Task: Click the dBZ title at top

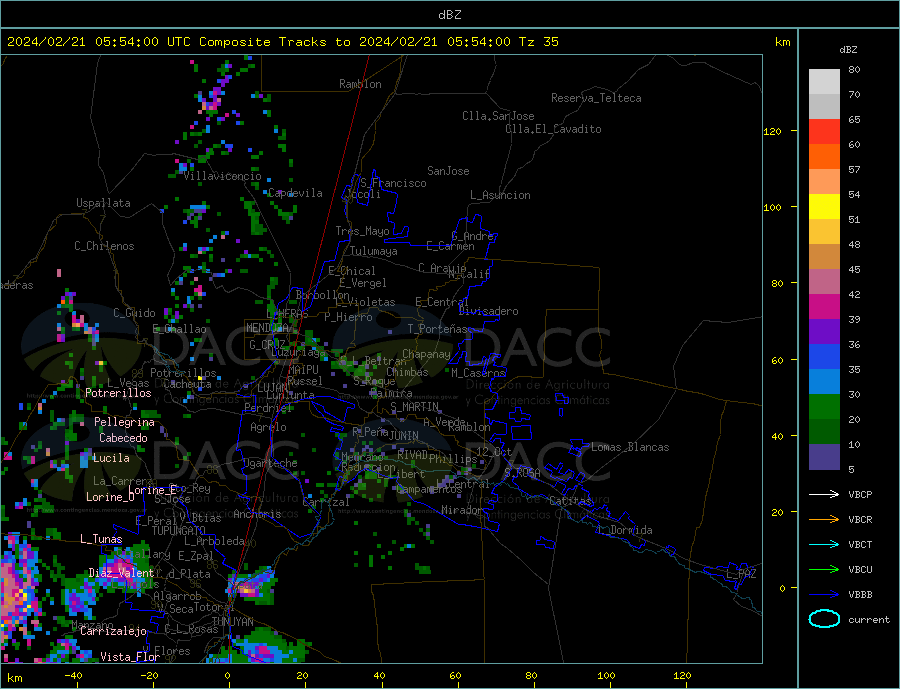Action: [x=449, y=15]
